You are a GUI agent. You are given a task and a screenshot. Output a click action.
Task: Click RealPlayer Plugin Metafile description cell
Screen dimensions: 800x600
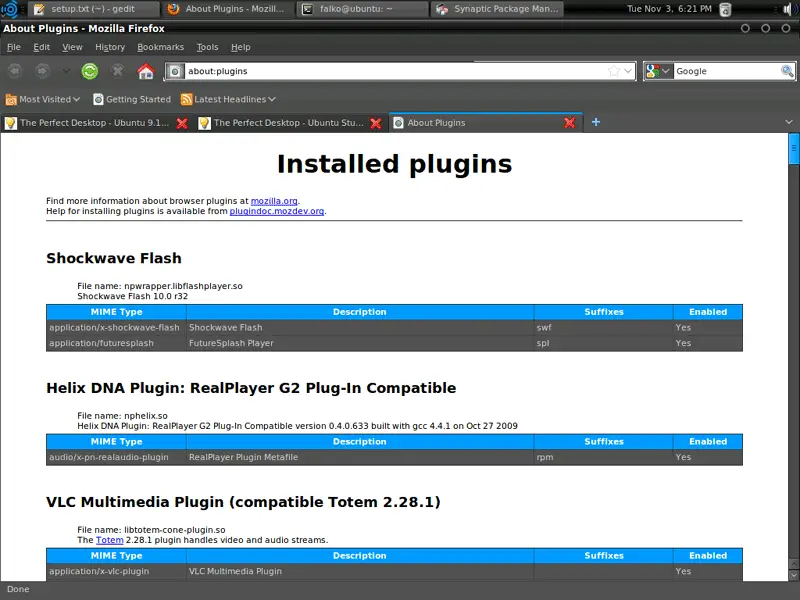point(360,457)
